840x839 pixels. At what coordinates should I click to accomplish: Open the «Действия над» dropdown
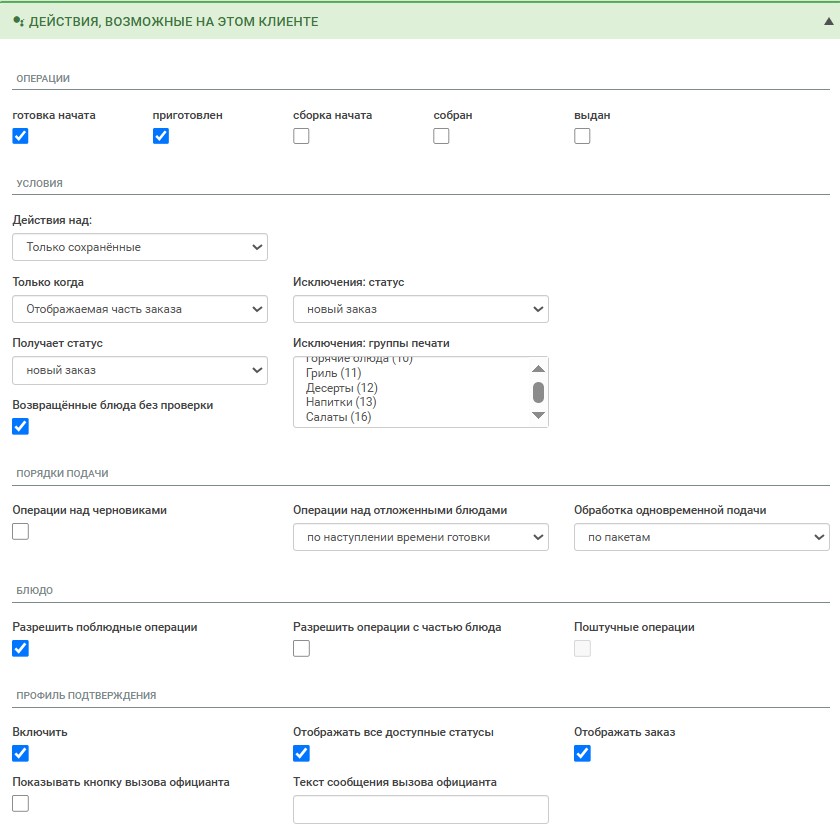click(x=140, y=247)
